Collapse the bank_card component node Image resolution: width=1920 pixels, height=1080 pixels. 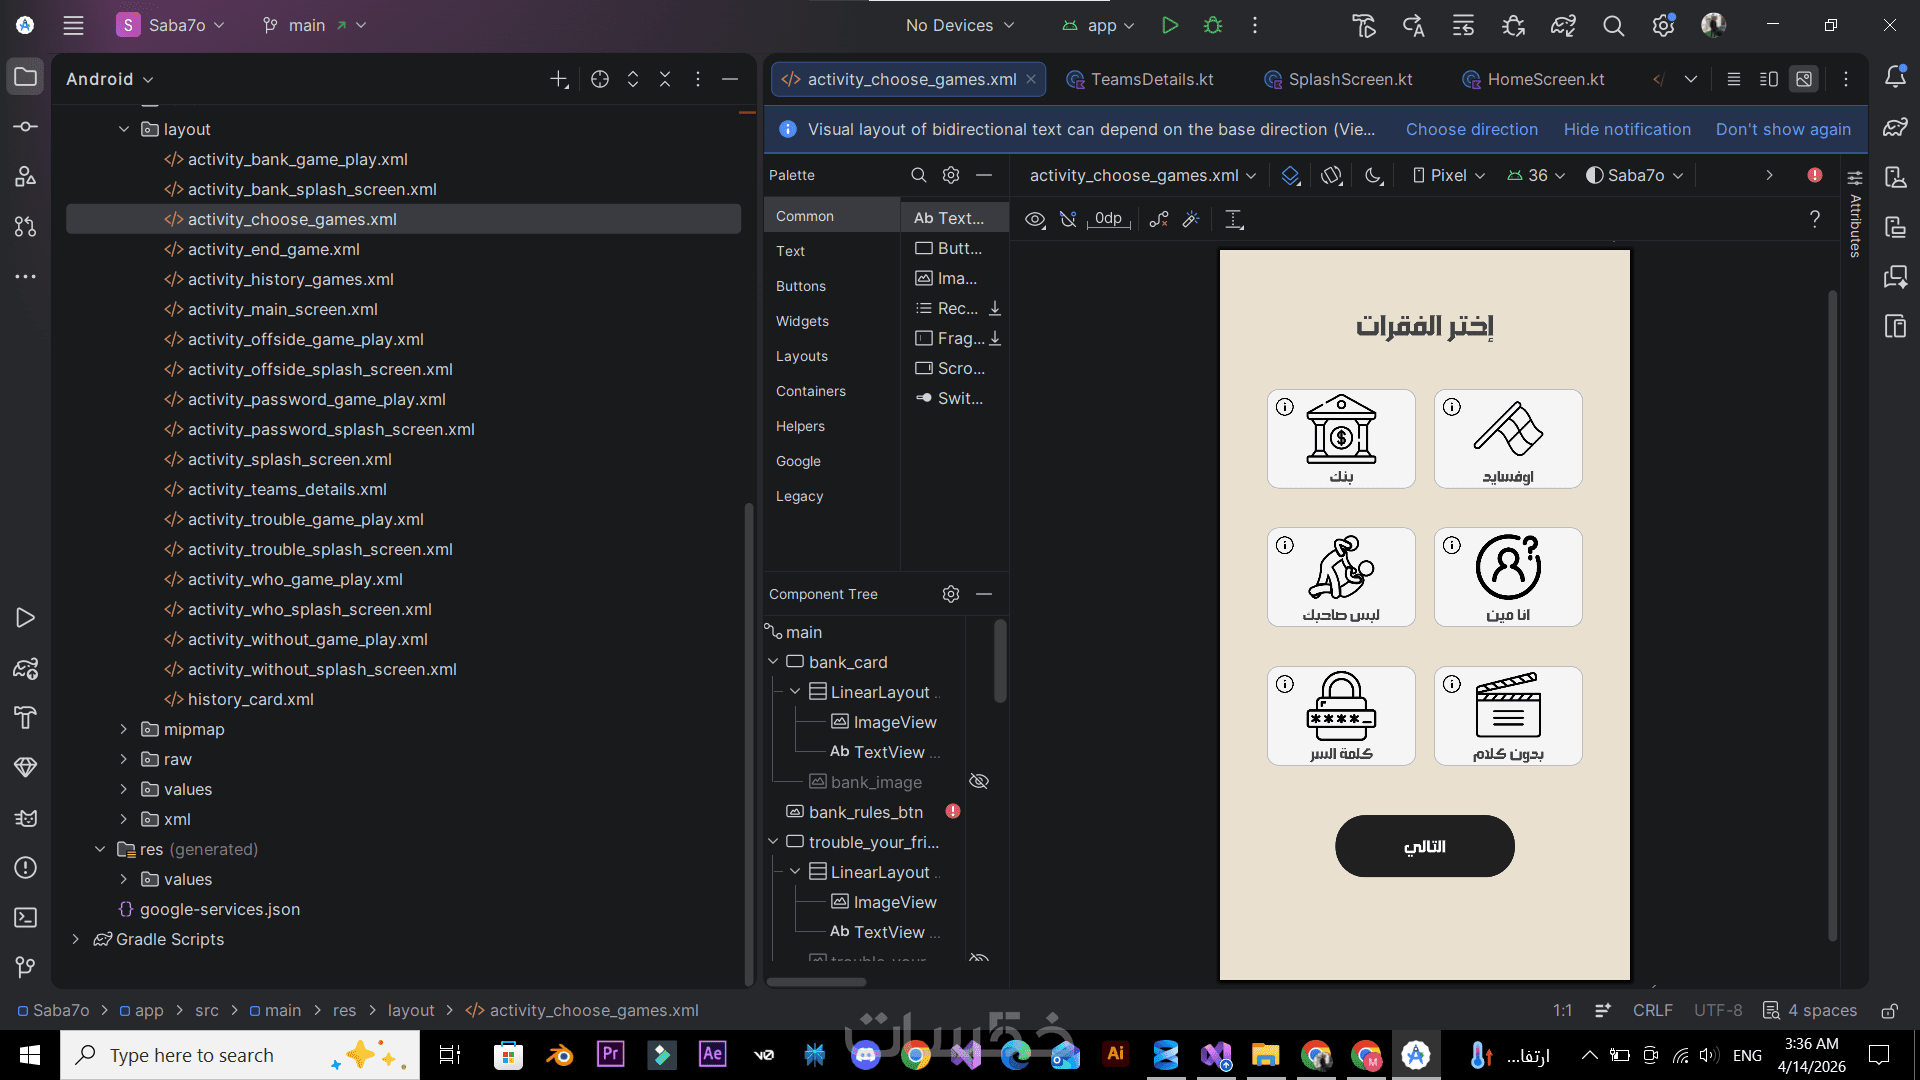tap(773, 661)
